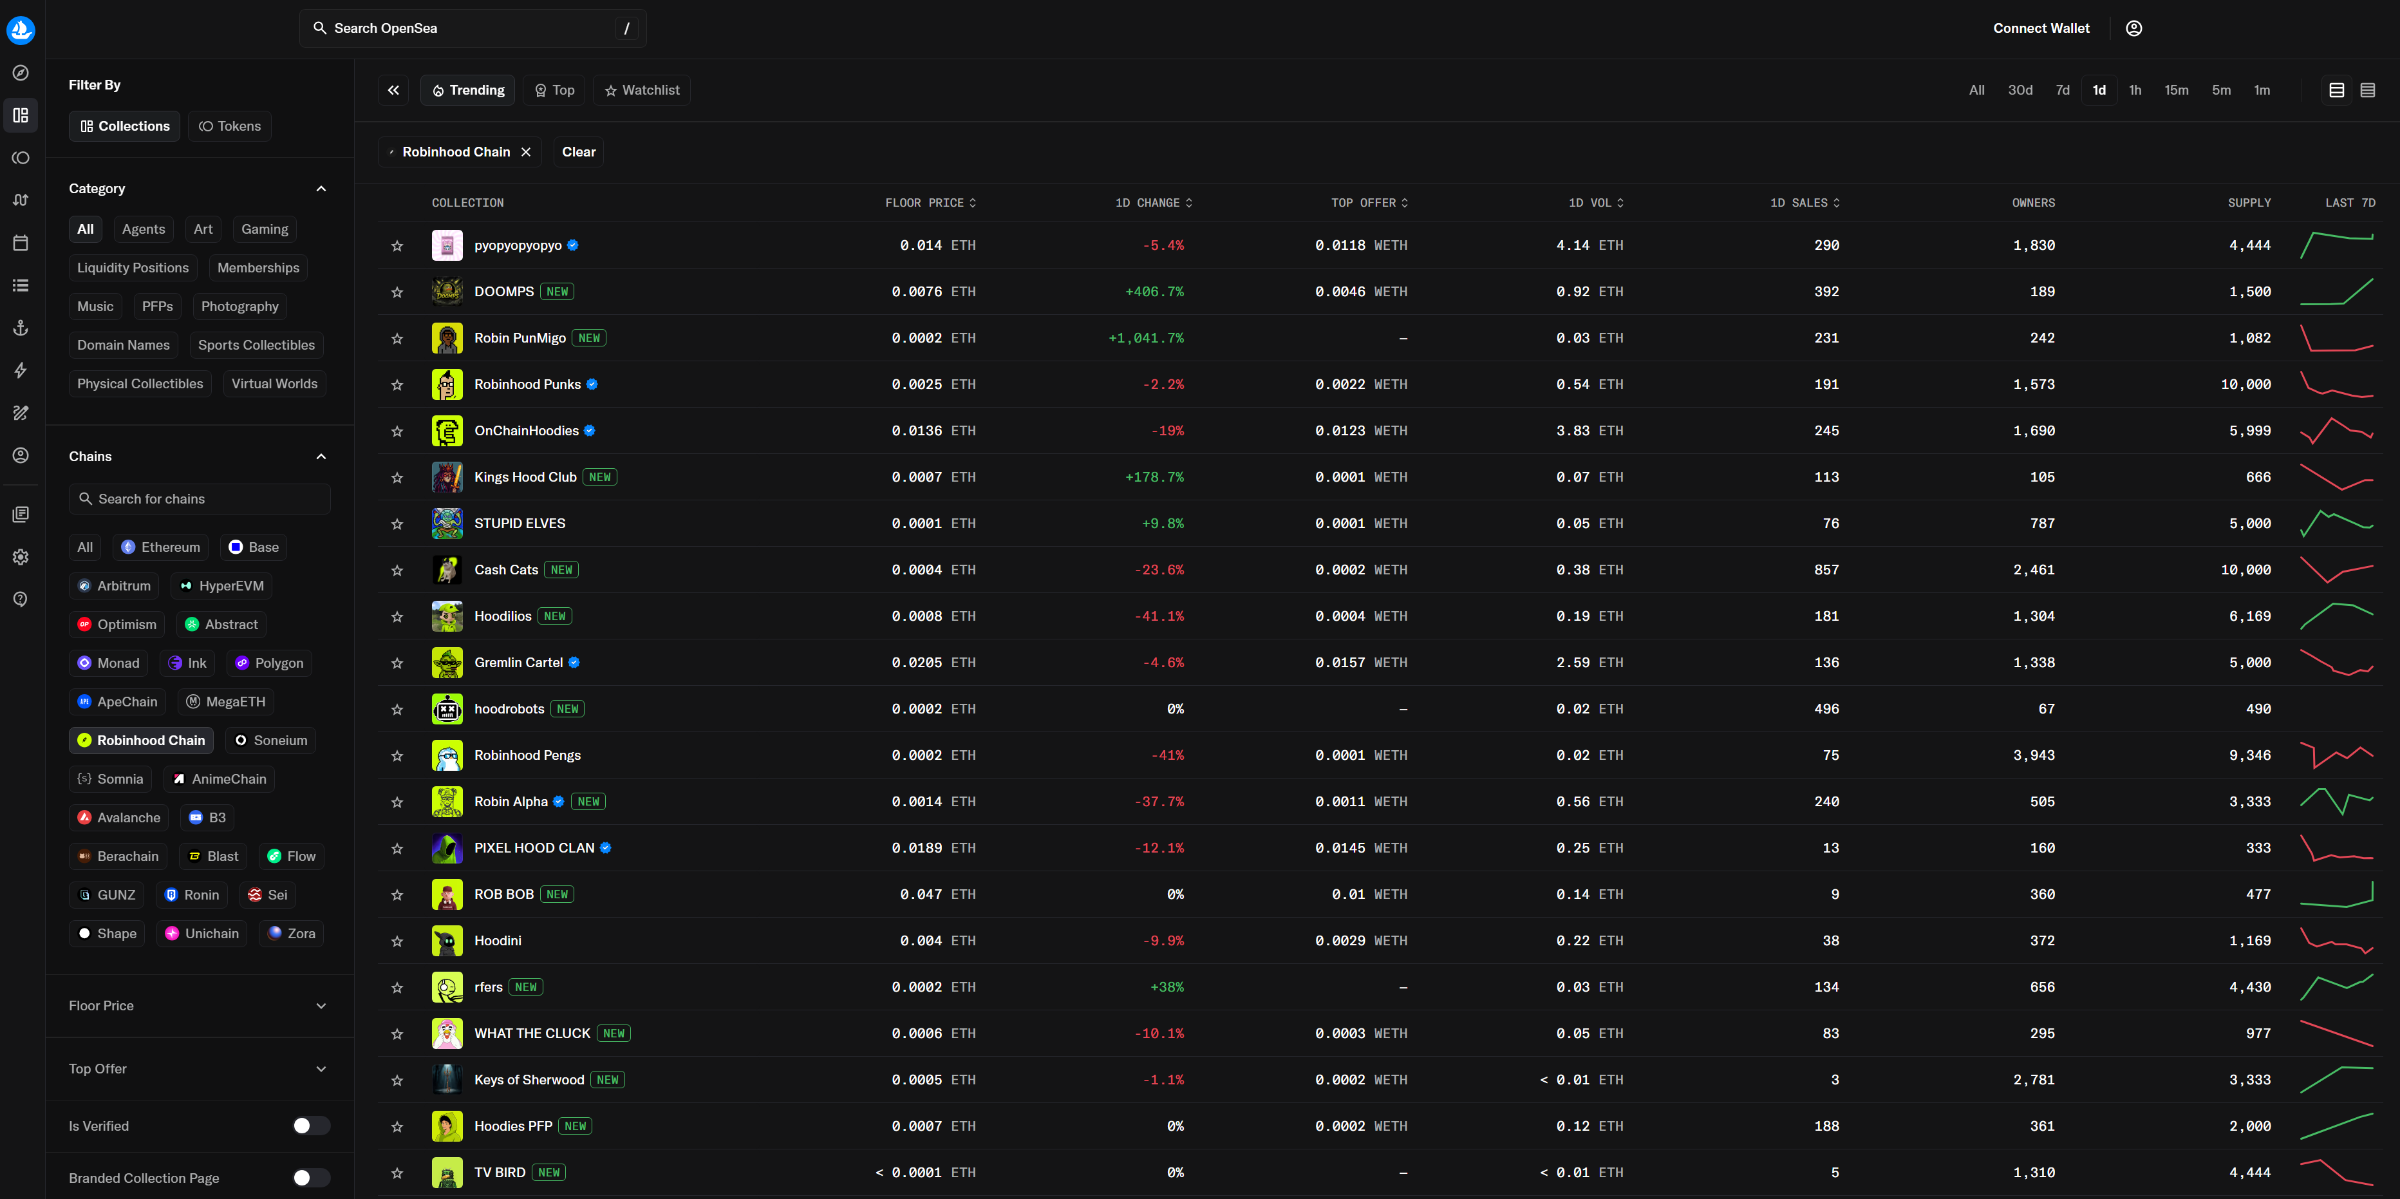The height and width of the screenshot is (1199, 2400).
Task: Star Robin Alpha for the watchlist
Action: [397, 802]
